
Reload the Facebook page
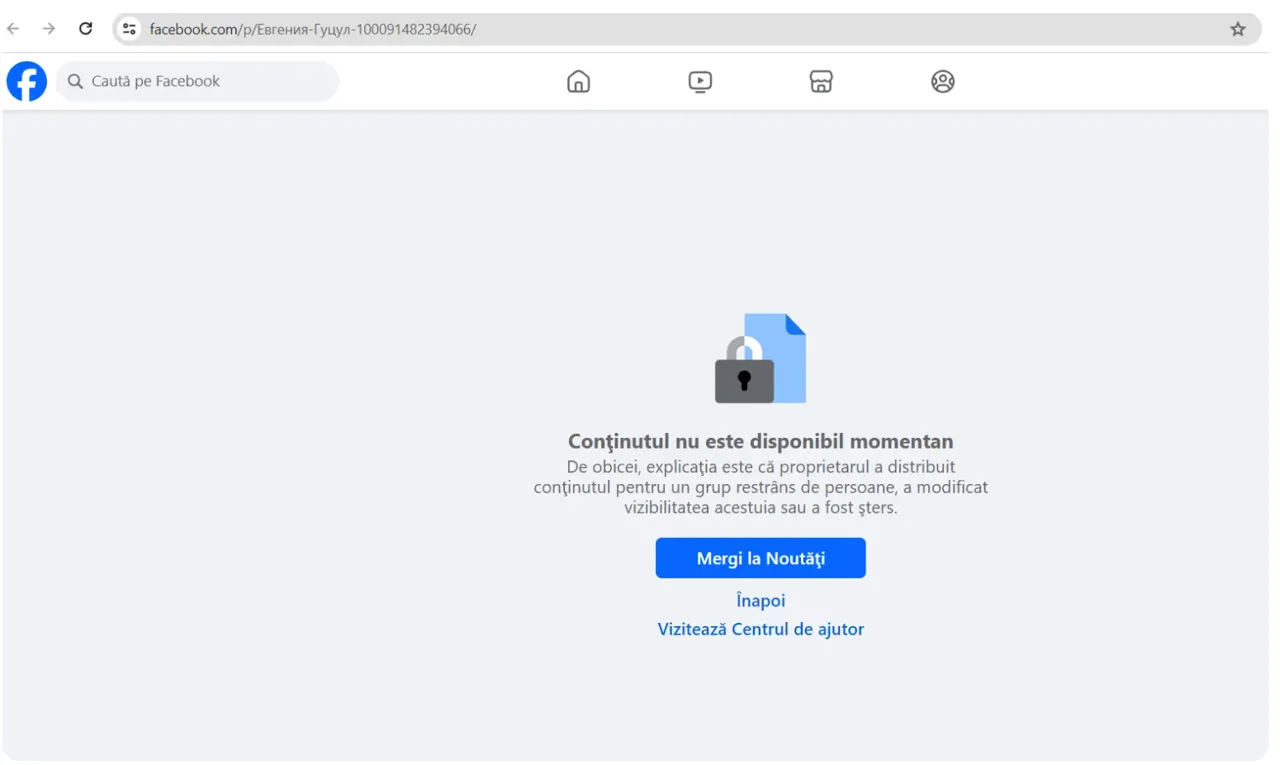(86, 29)
